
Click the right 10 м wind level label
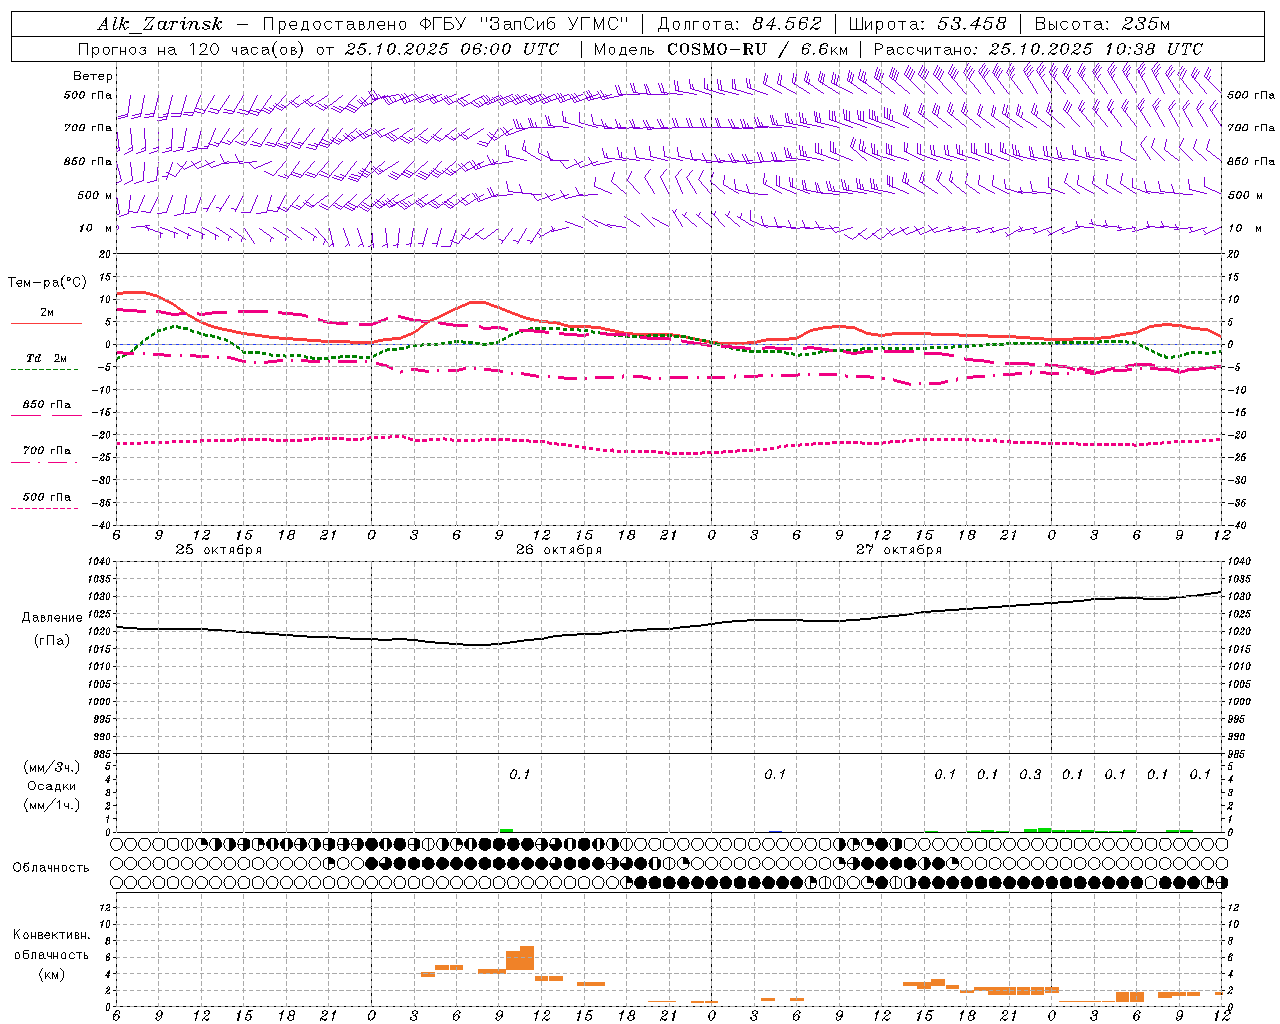coord(1243,229)
